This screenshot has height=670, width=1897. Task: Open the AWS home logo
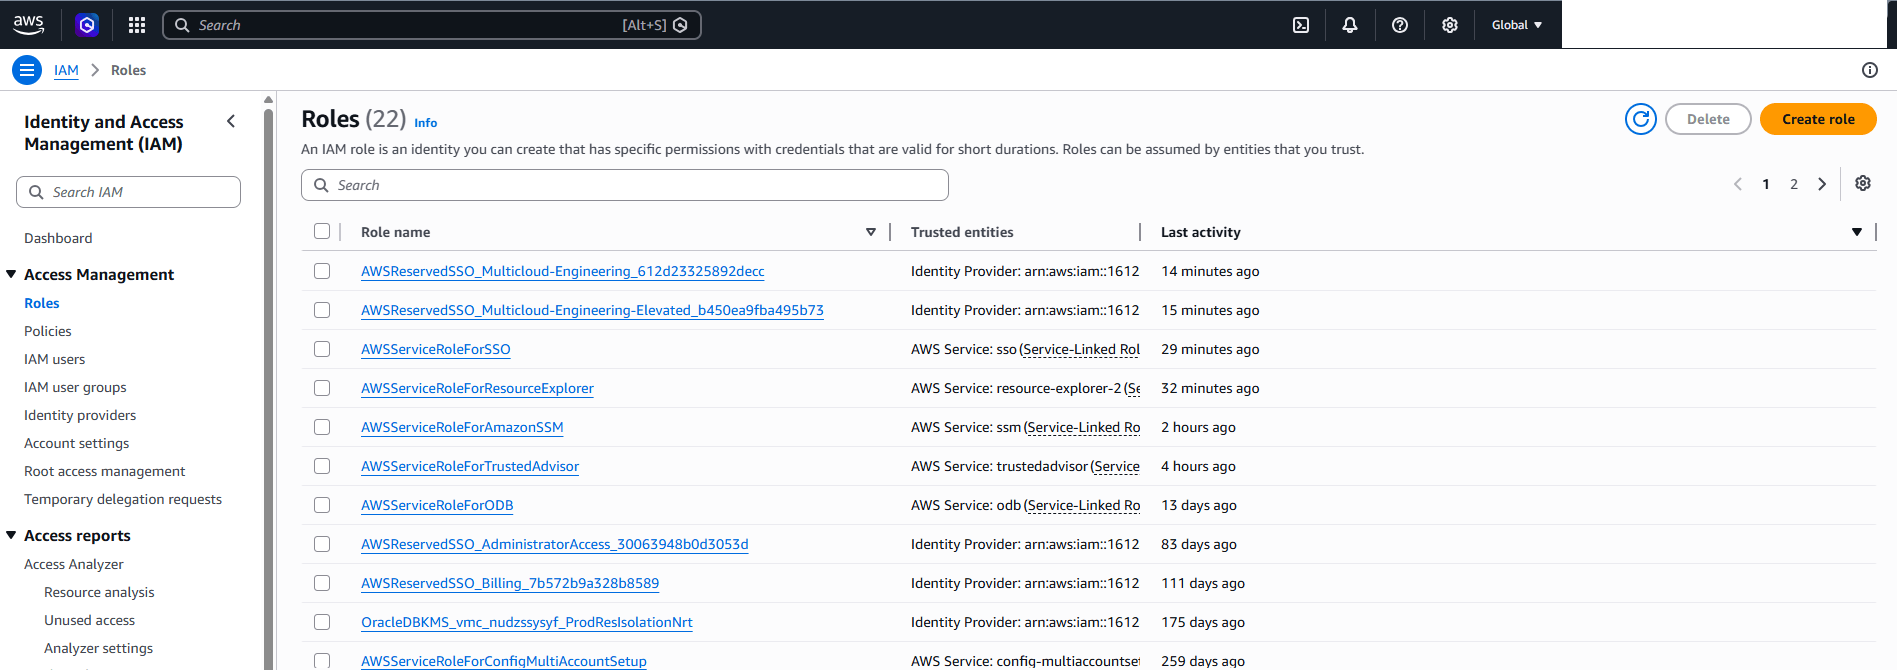pyautogui.click(x=28, y=25)
